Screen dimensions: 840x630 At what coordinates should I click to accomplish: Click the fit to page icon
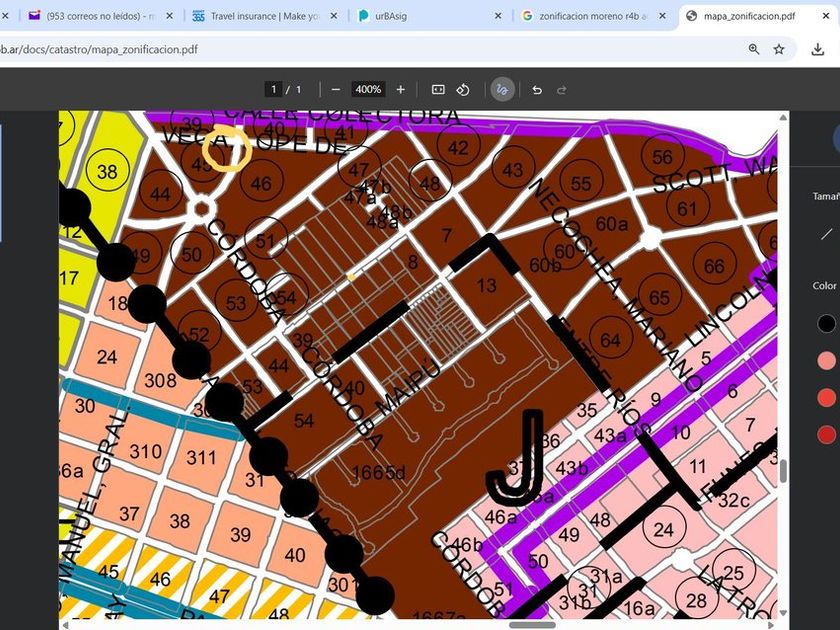pyautogui.click(x=438, y=89)
